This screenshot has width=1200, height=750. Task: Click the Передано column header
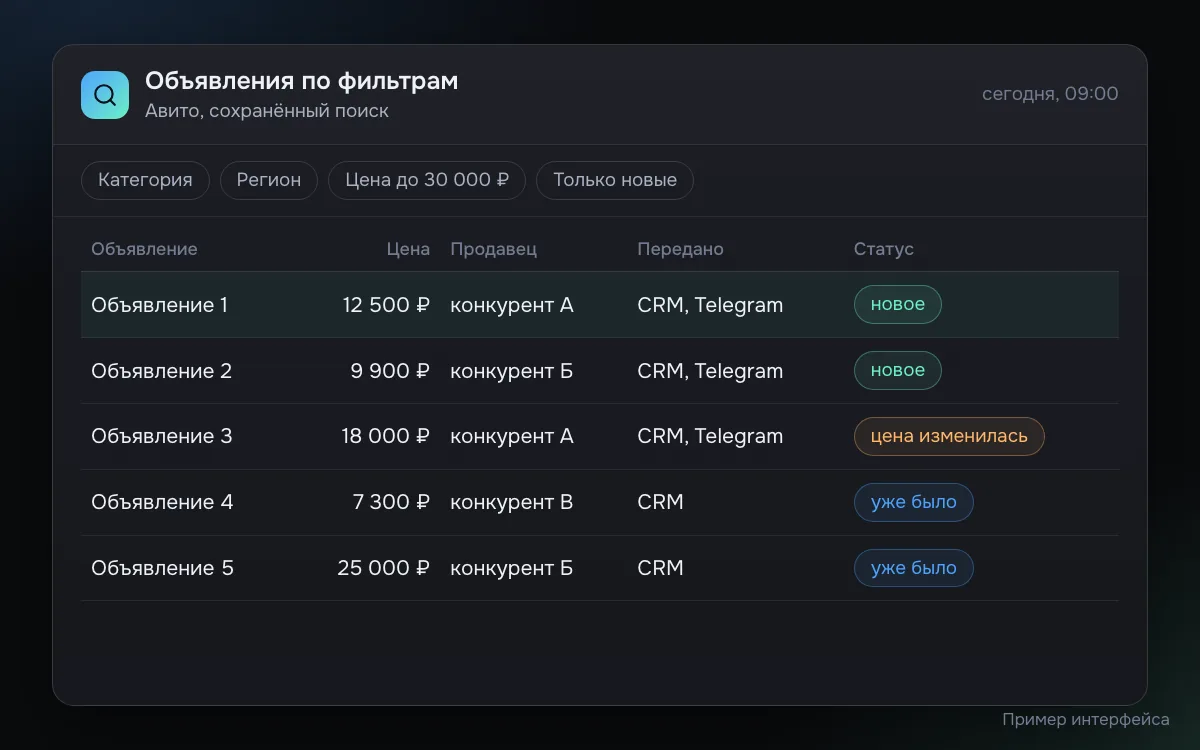(x=680, y=249)
